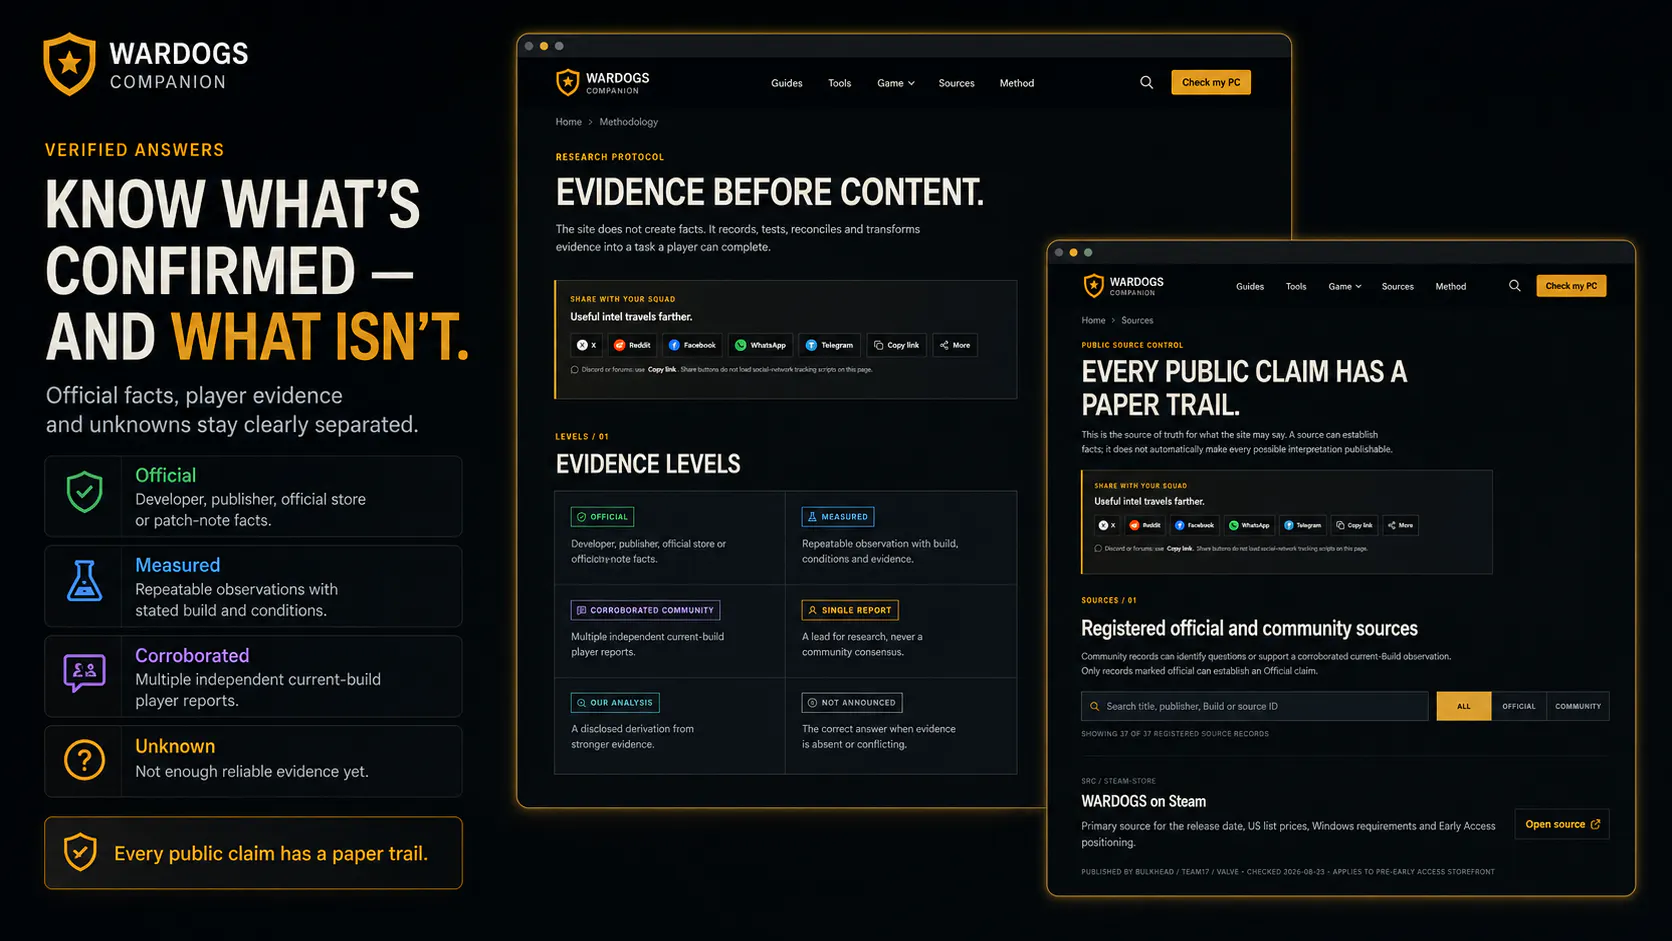Select the ALL source filter tab
The width and height of the screenshot is (1672, 941).
(1464, 706)
